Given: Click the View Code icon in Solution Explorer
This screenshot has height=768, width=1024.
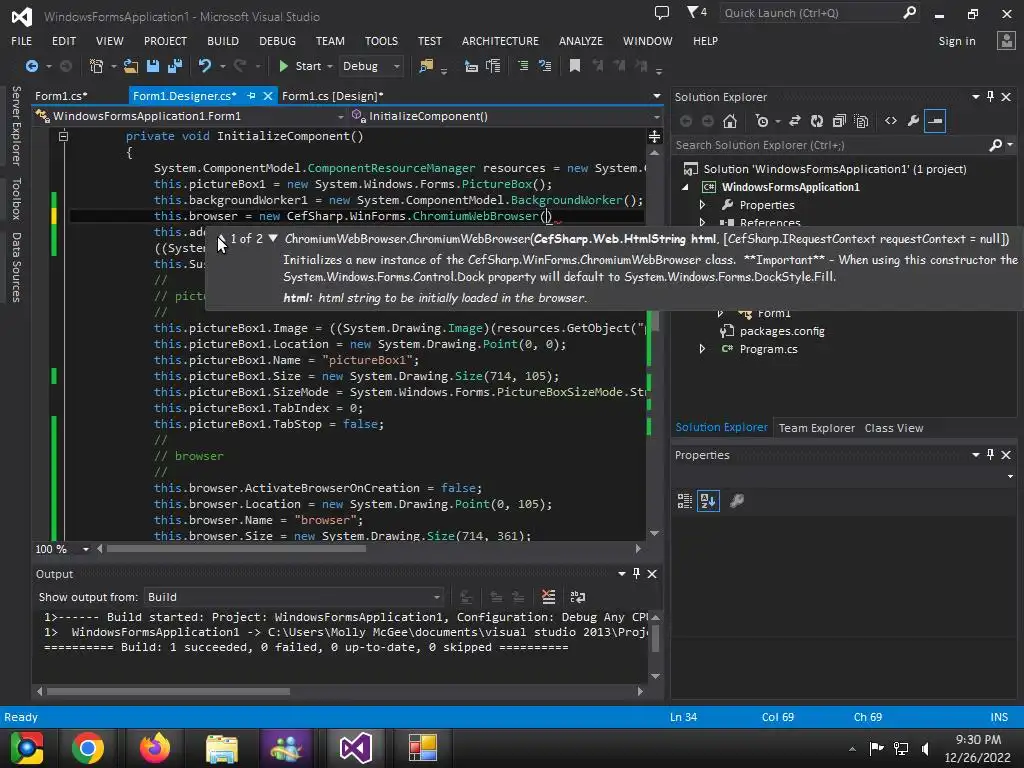Looking at the screenshot, I should [x=891, y=121].
